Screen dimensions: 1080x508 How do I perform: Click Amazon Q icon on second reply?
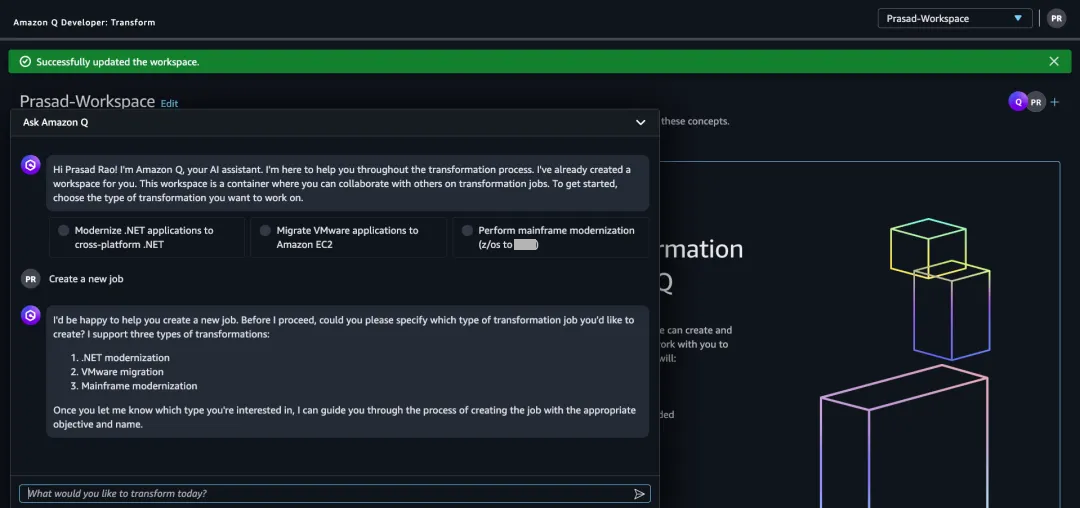31,315
